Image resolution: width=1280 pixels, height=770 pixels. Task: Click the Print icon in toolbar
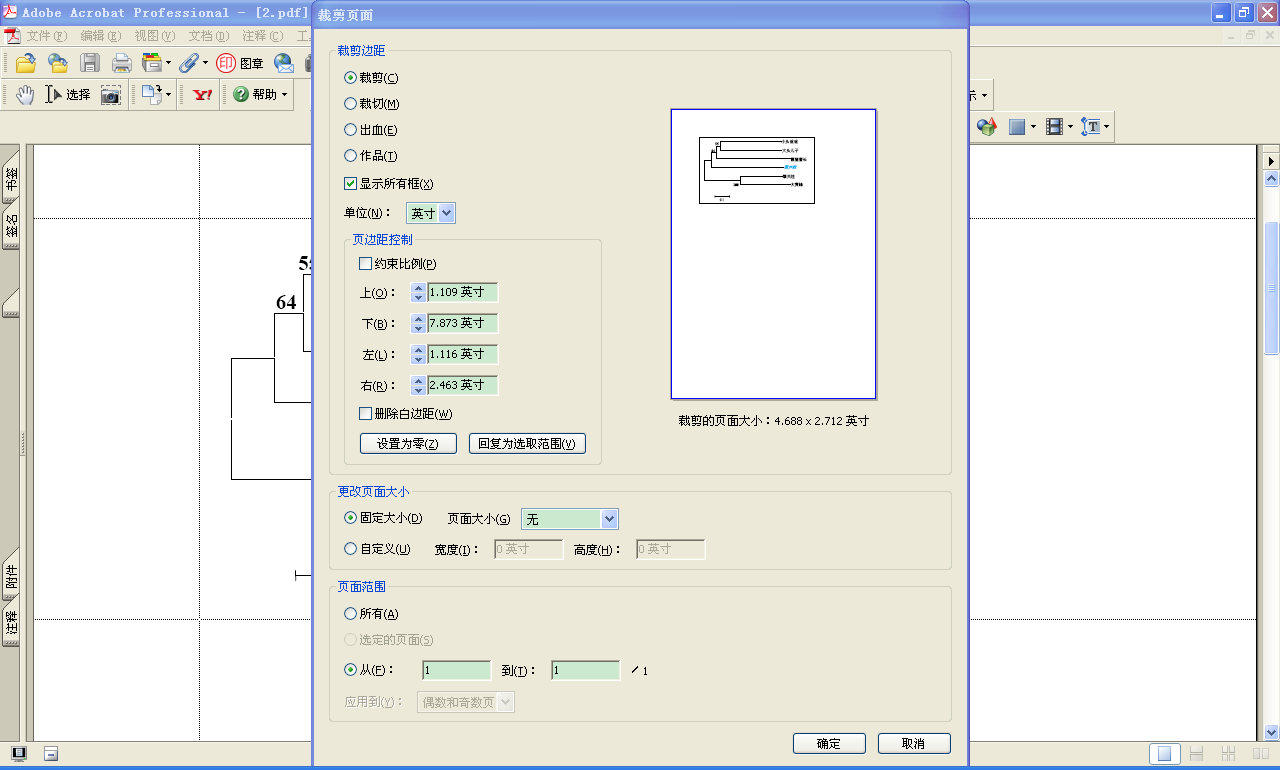(x=122, y=63)
